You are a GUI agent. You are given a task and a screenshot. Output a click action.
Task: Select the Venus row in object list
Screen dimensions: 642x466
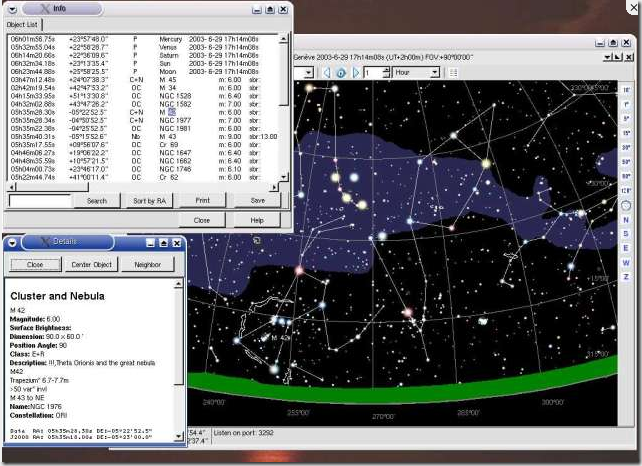click(143, 47)
